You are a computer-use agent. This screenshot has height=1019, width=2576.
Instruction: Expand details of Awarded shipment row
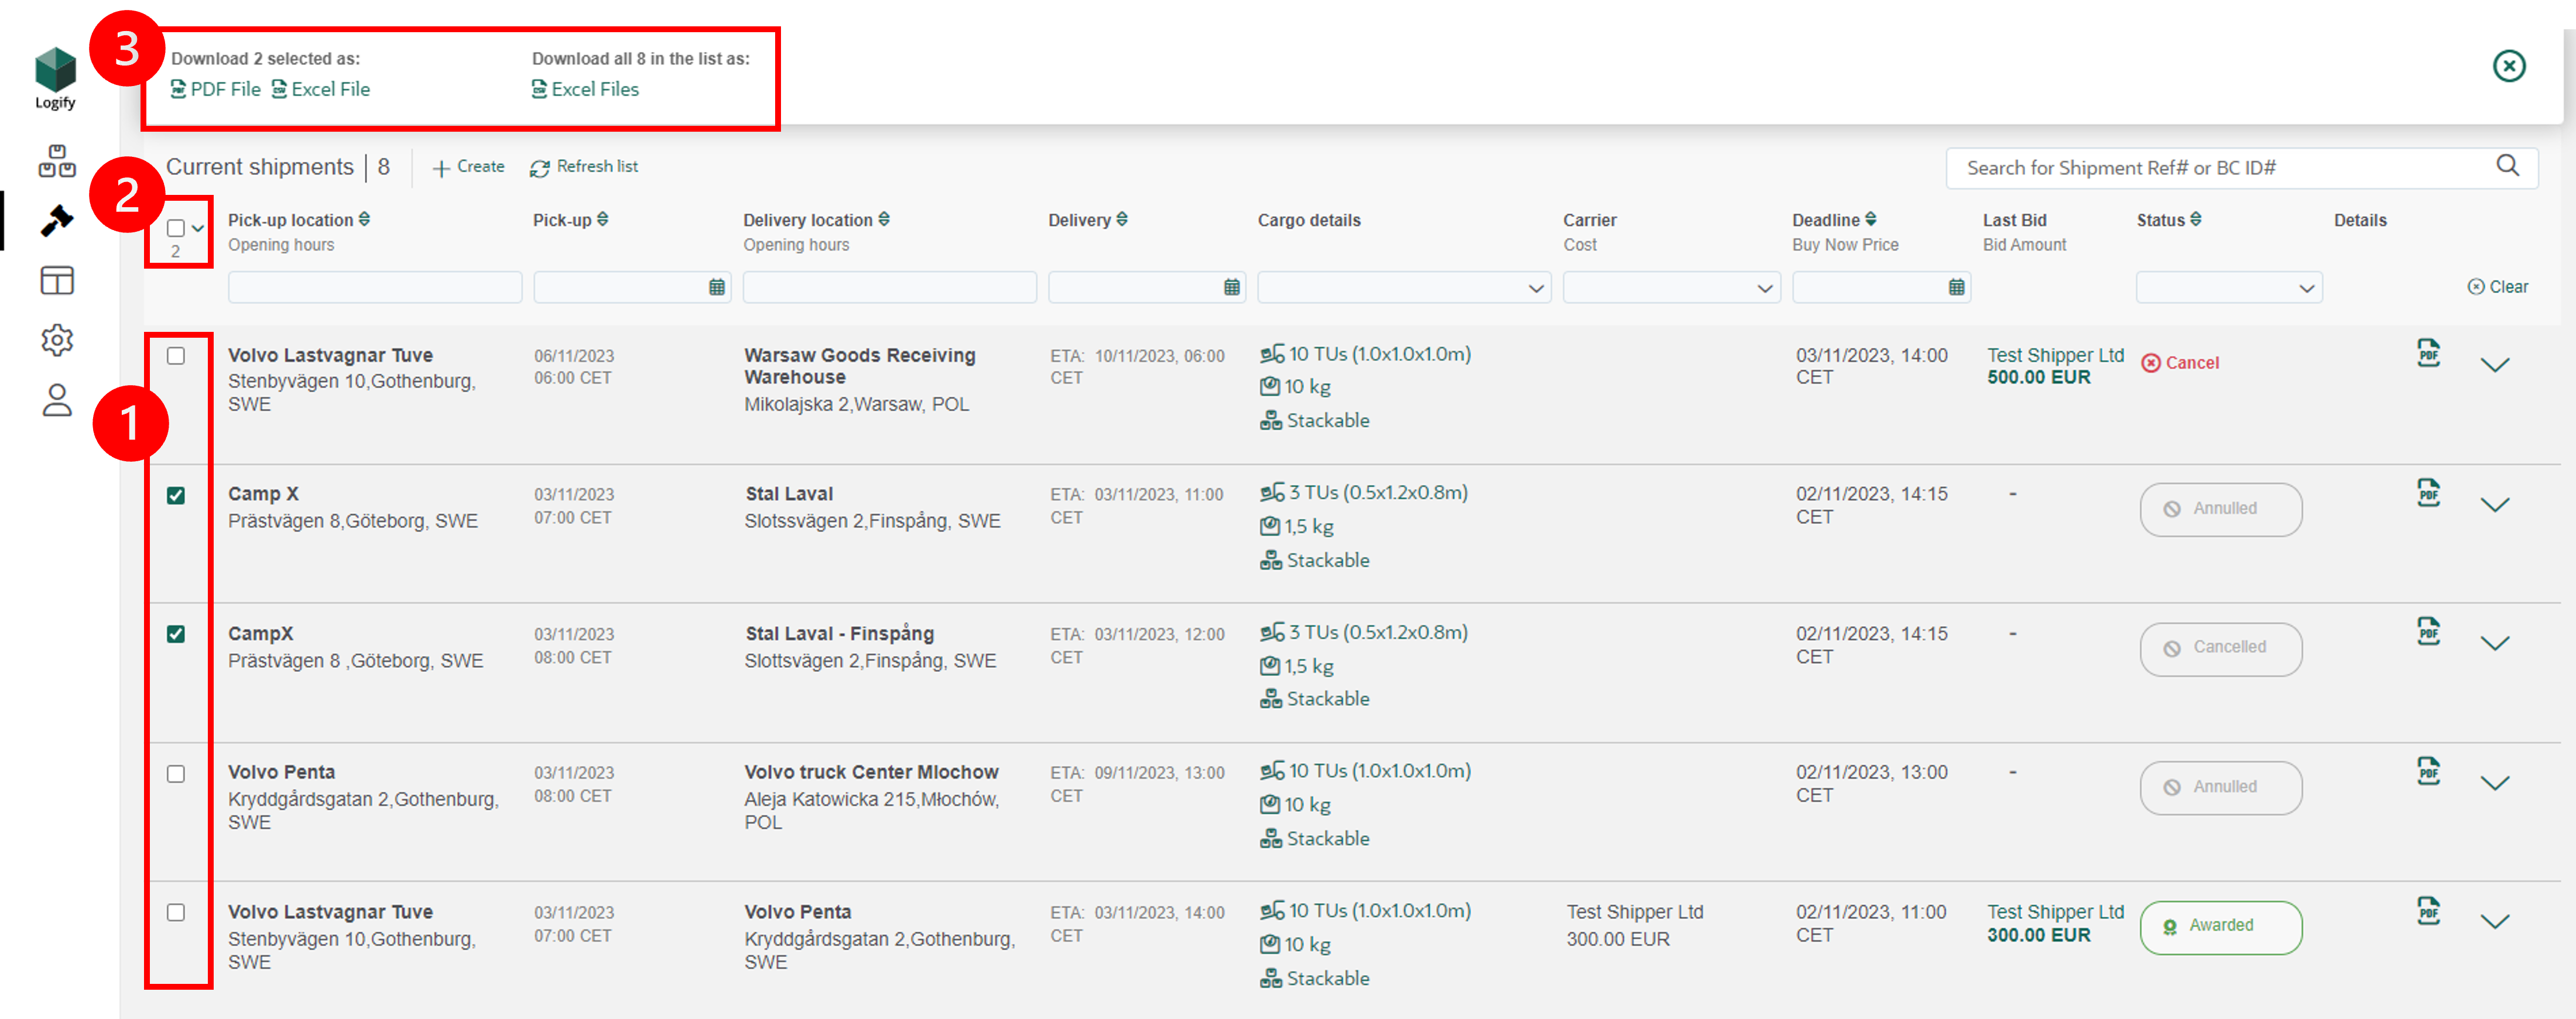2496,922
